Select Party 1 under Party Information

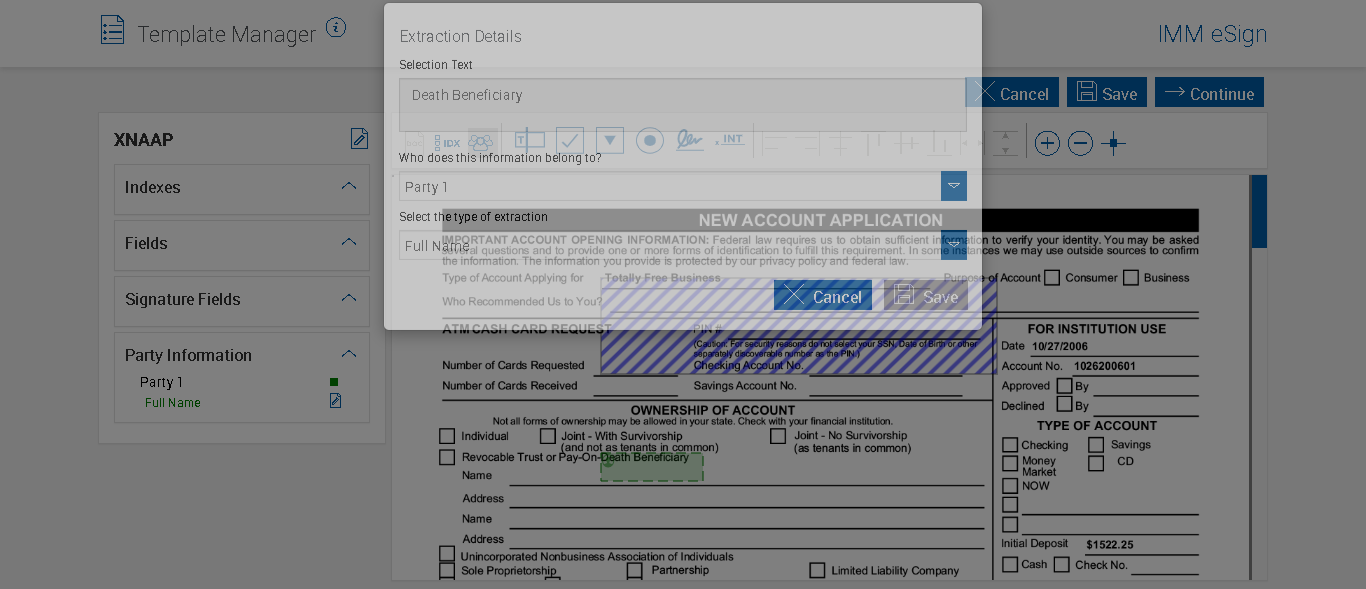(x=161, y=382)
